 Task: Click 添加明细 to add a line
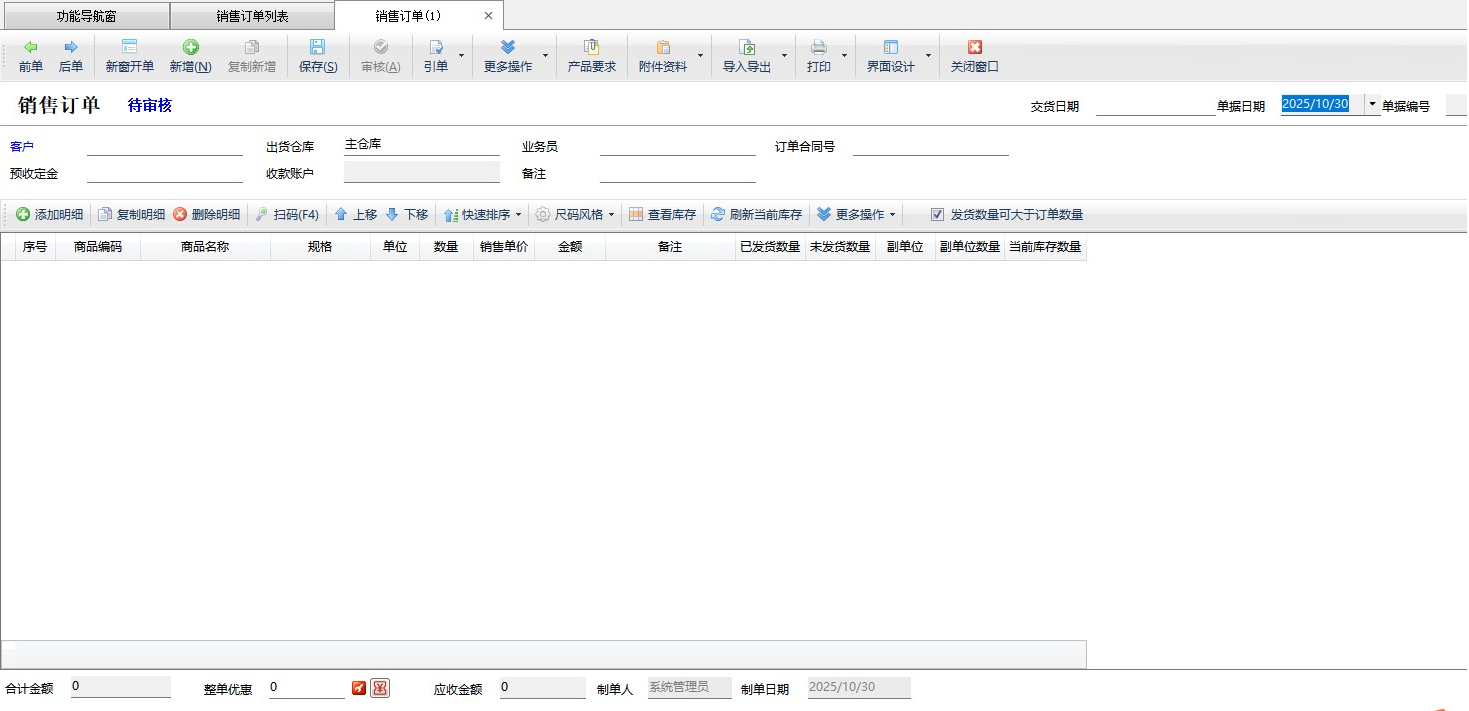click(x=50, y=215)
